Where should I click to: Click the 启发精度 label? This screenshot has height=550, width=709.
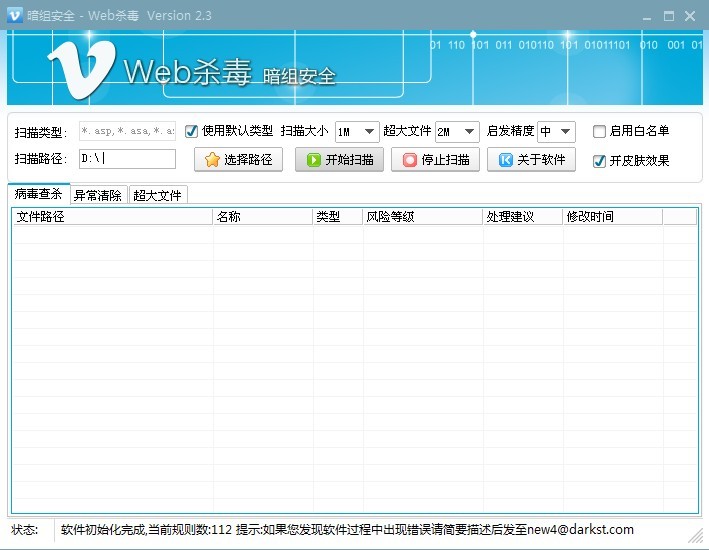510,131
